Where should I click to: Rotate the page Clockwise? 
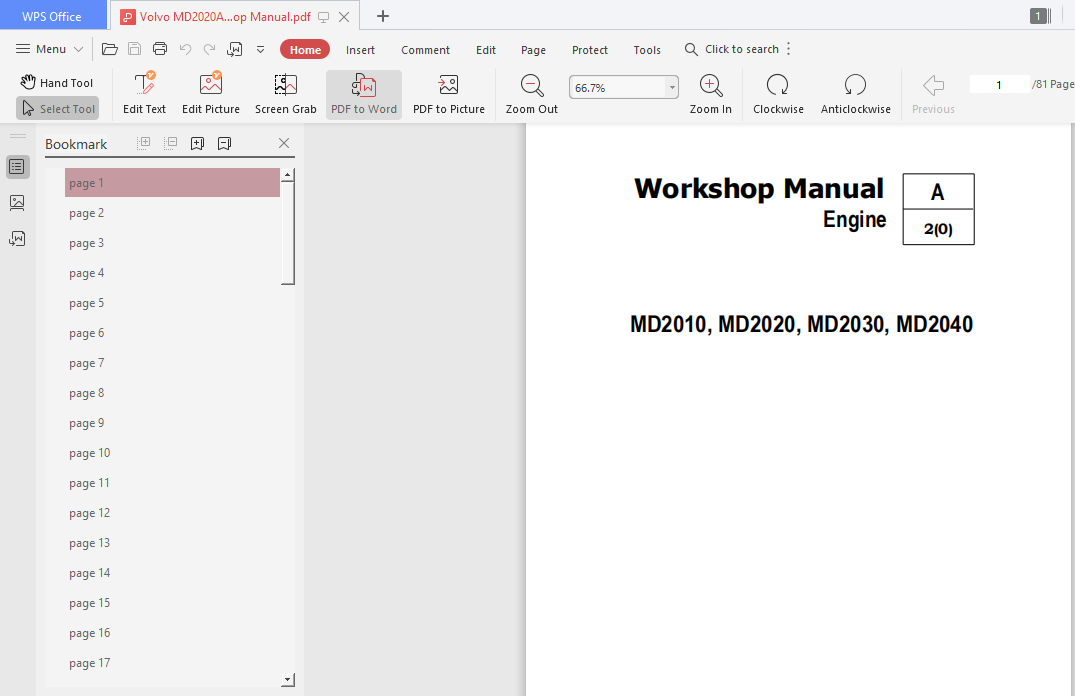click(x=778, y=94)
